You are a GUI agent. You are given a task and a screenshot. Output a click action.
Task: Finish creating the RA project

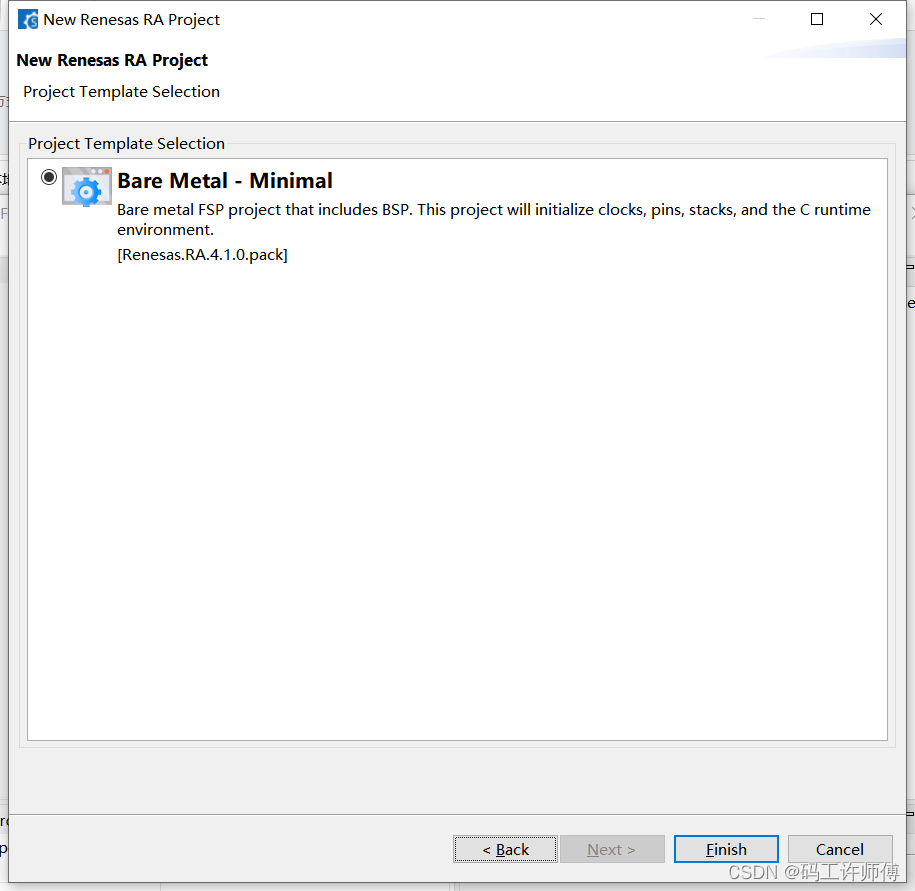click(x=726, y=849)
